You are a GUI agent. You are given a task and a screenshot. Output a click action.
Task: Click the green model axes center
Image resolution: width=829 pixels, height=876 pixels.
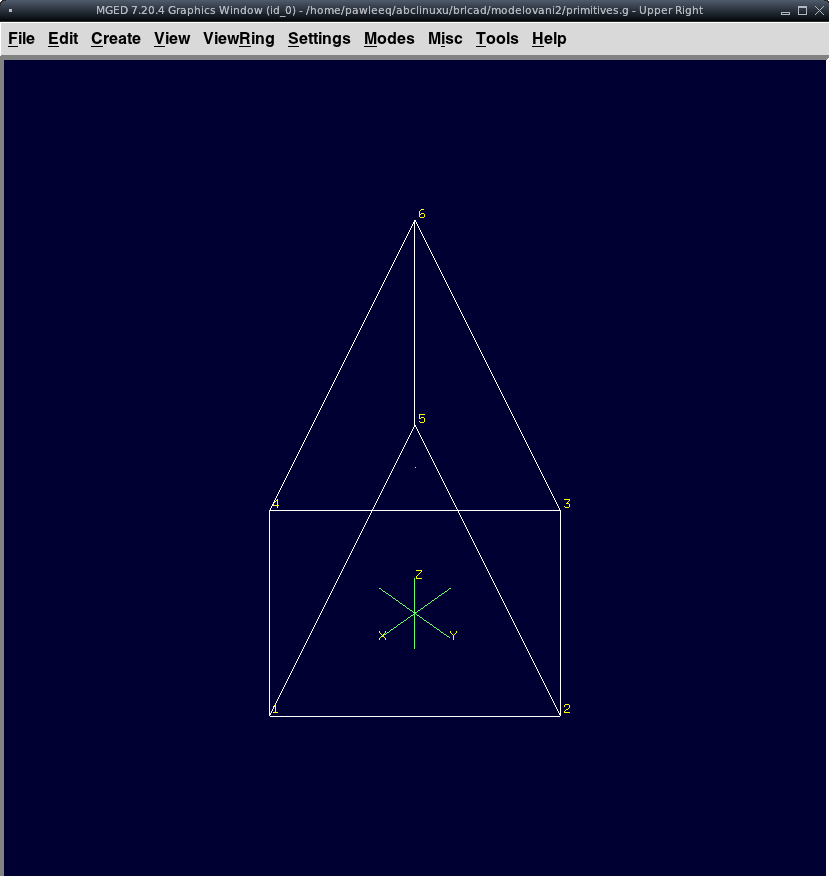click(414, 613)
